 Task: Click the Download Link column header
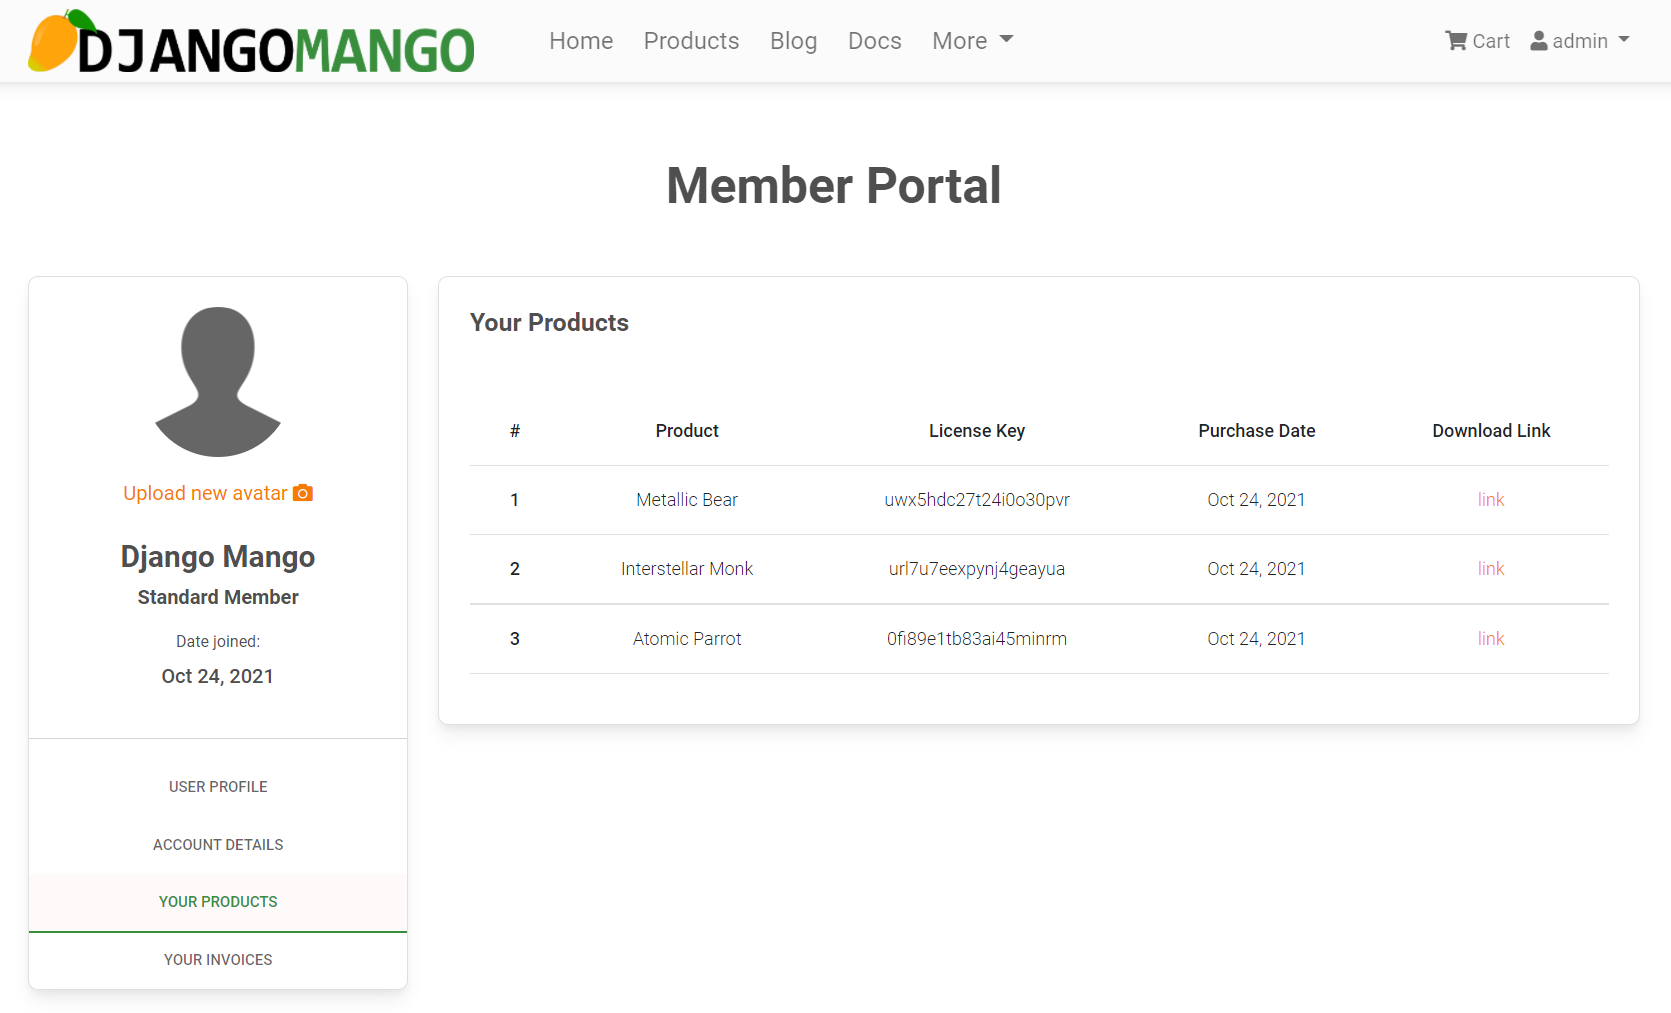(1491, 431)
